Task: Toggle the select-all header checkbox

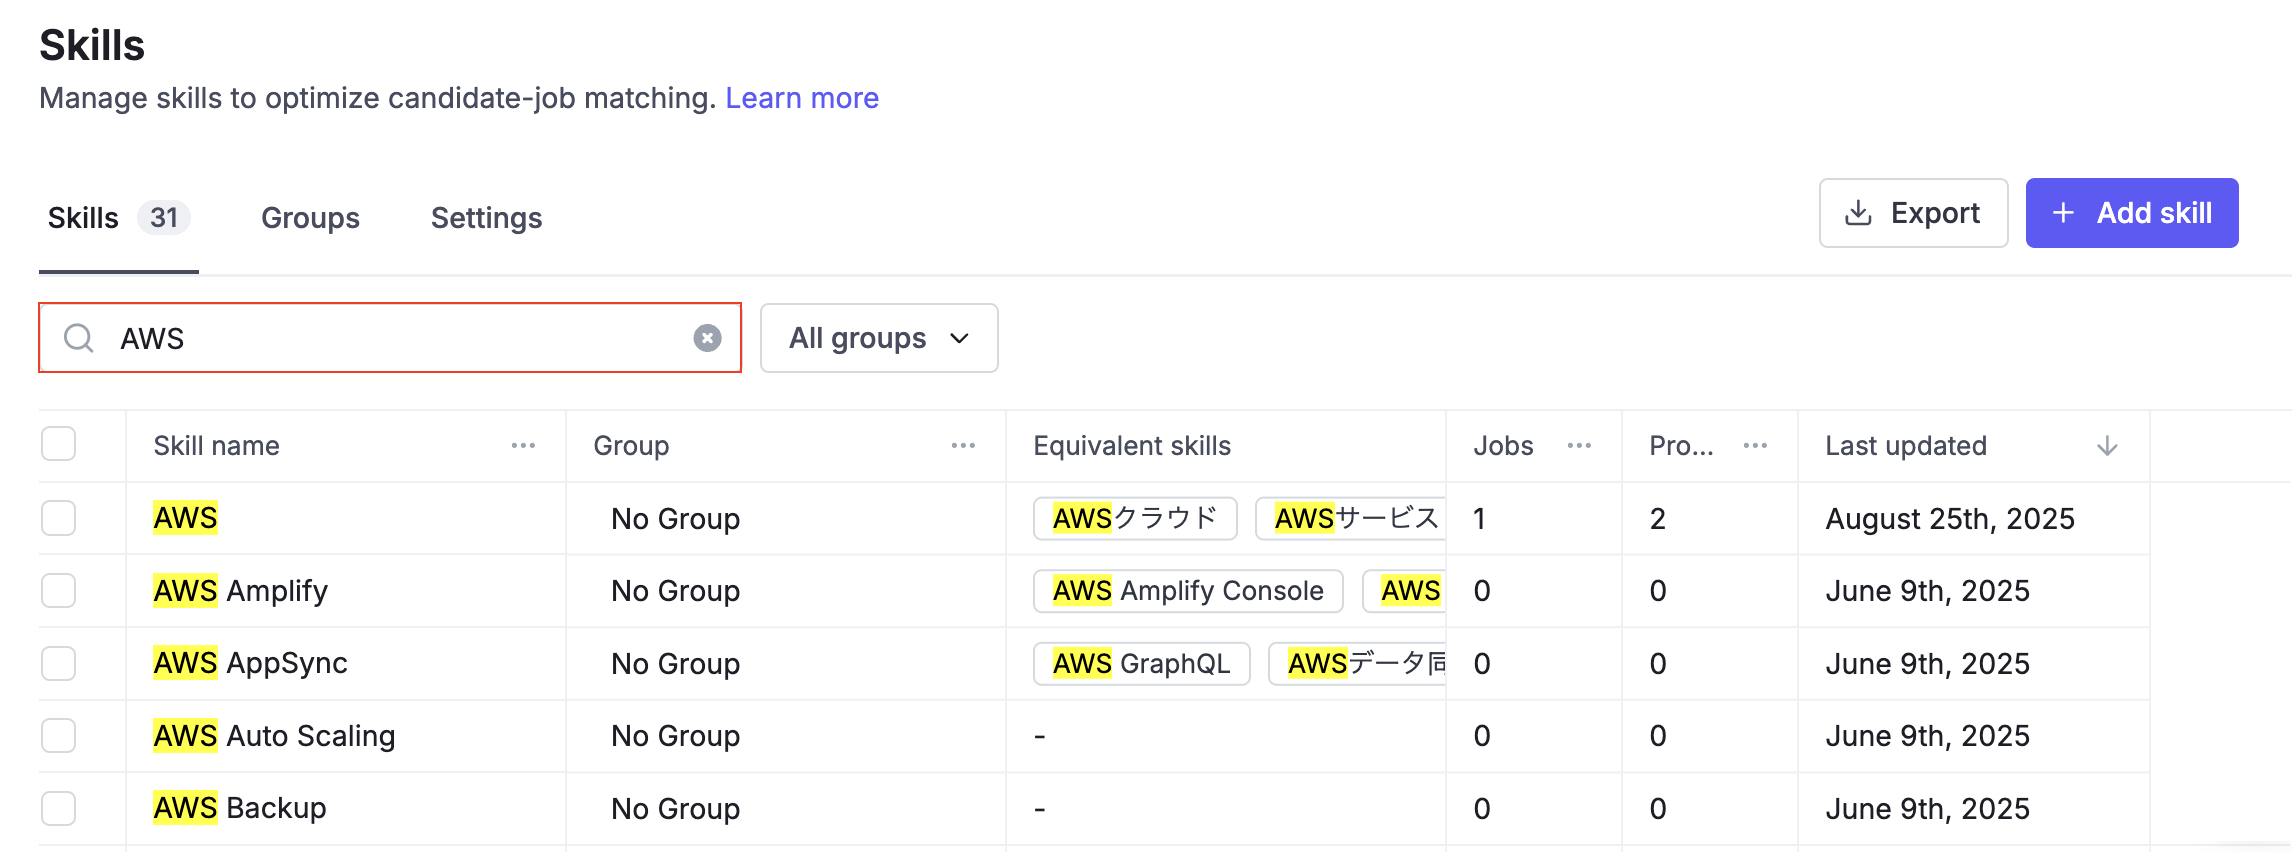Action: pyautogui.click(x=59, y=444)
